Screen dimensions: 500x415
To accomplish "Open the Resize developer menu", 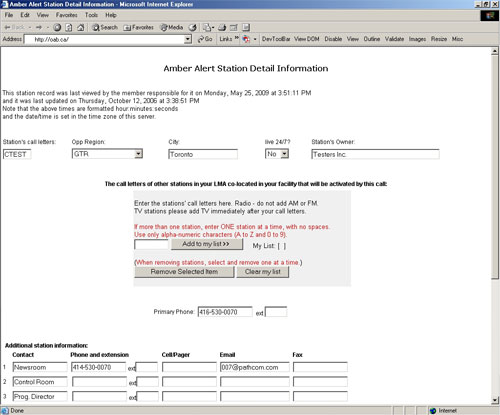I will 439,39.
